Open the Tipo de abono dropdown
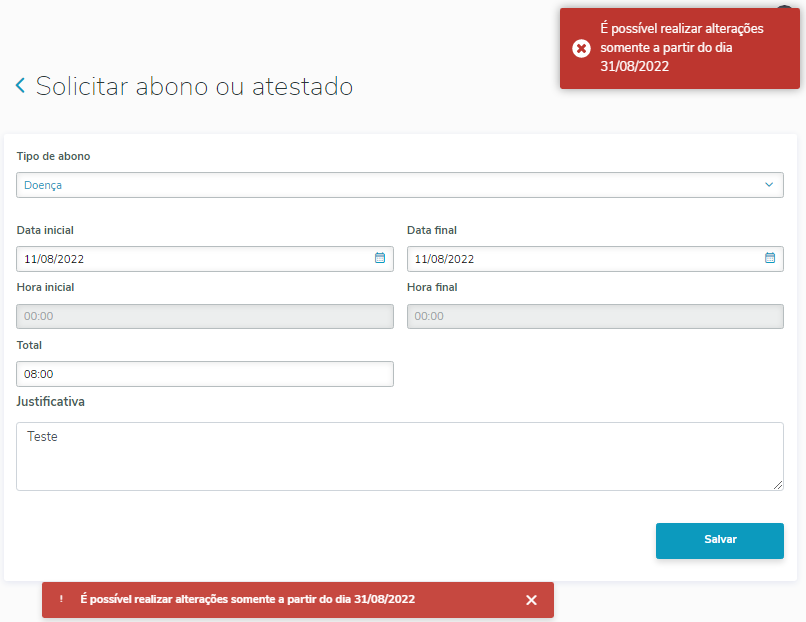 pyautogui.click(x=400, y=185)
